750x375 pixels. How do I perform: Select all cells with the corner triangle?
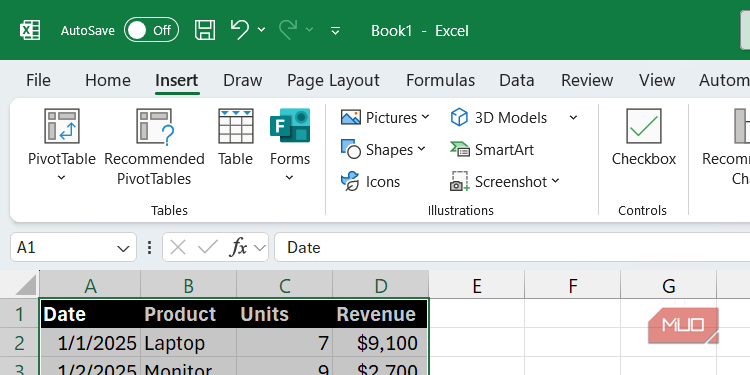[26, 286]
